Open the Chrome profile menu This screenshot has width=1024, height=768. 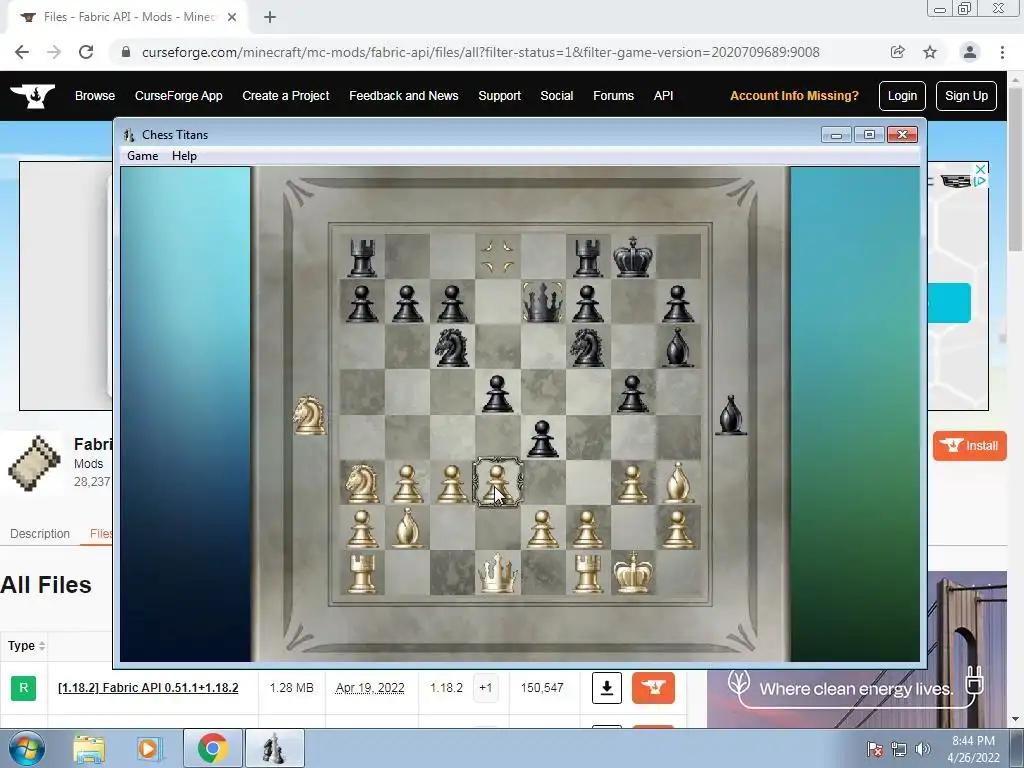point(970,52)
